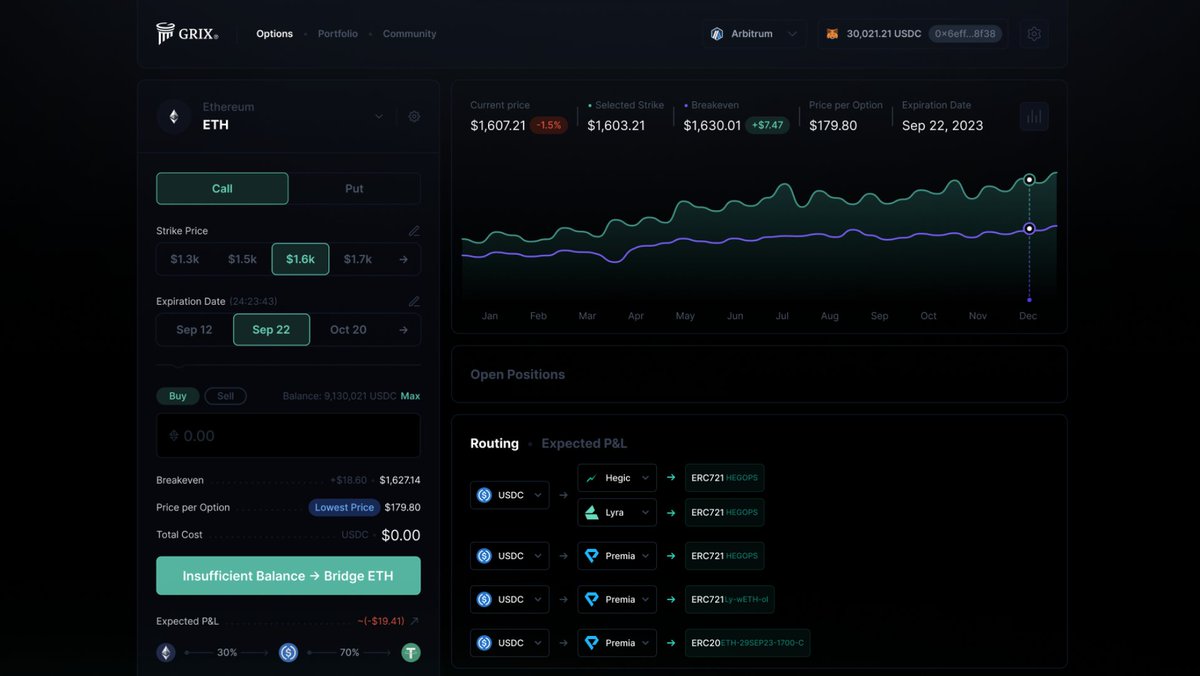Switch the option type to Put

(x=355, y=188)
